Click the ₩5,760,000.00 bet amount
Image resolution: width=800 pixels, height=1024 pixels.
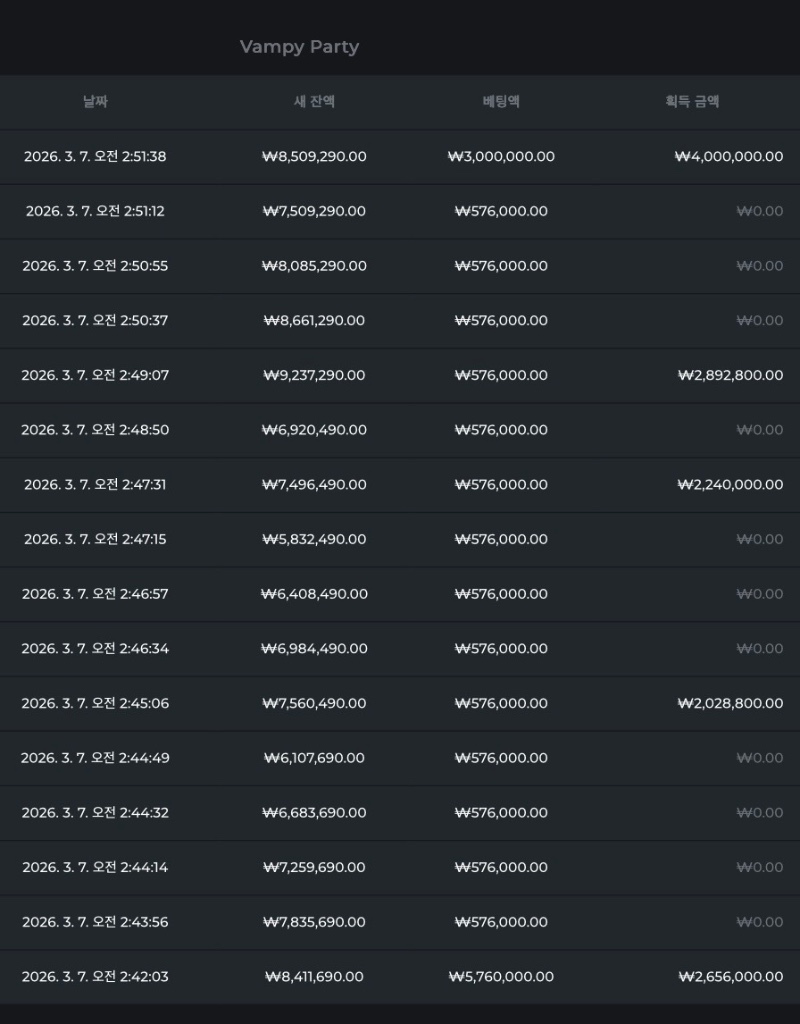(501, 977)
